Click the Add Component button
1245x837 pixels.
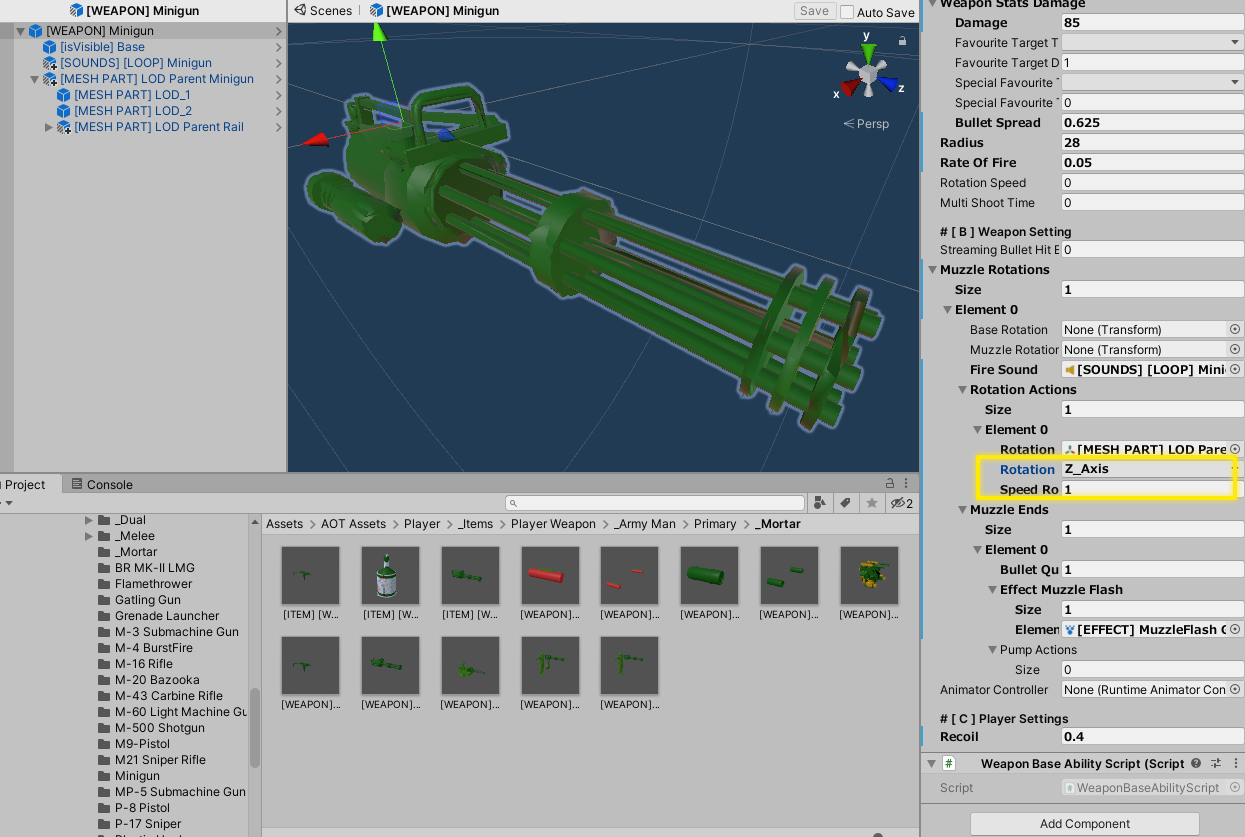[1085, 824]
